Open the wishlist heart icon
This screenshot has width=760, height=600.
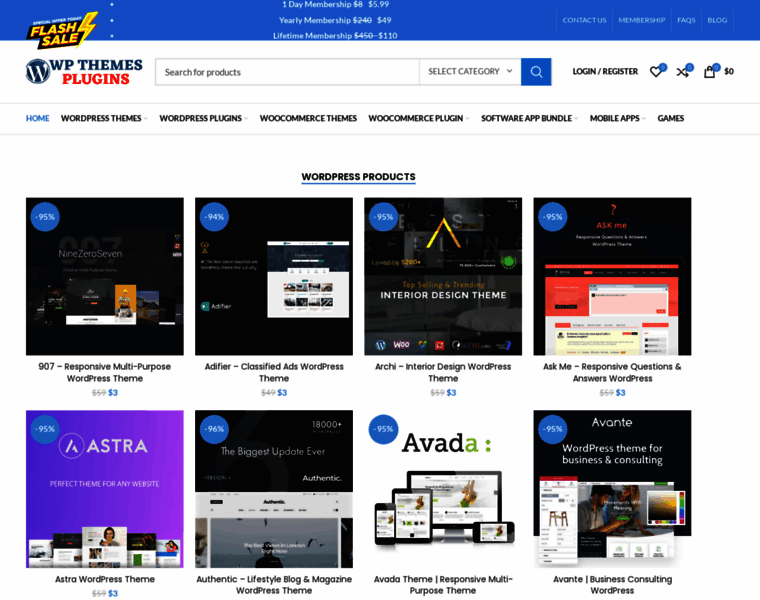click(x=656, y=72)
